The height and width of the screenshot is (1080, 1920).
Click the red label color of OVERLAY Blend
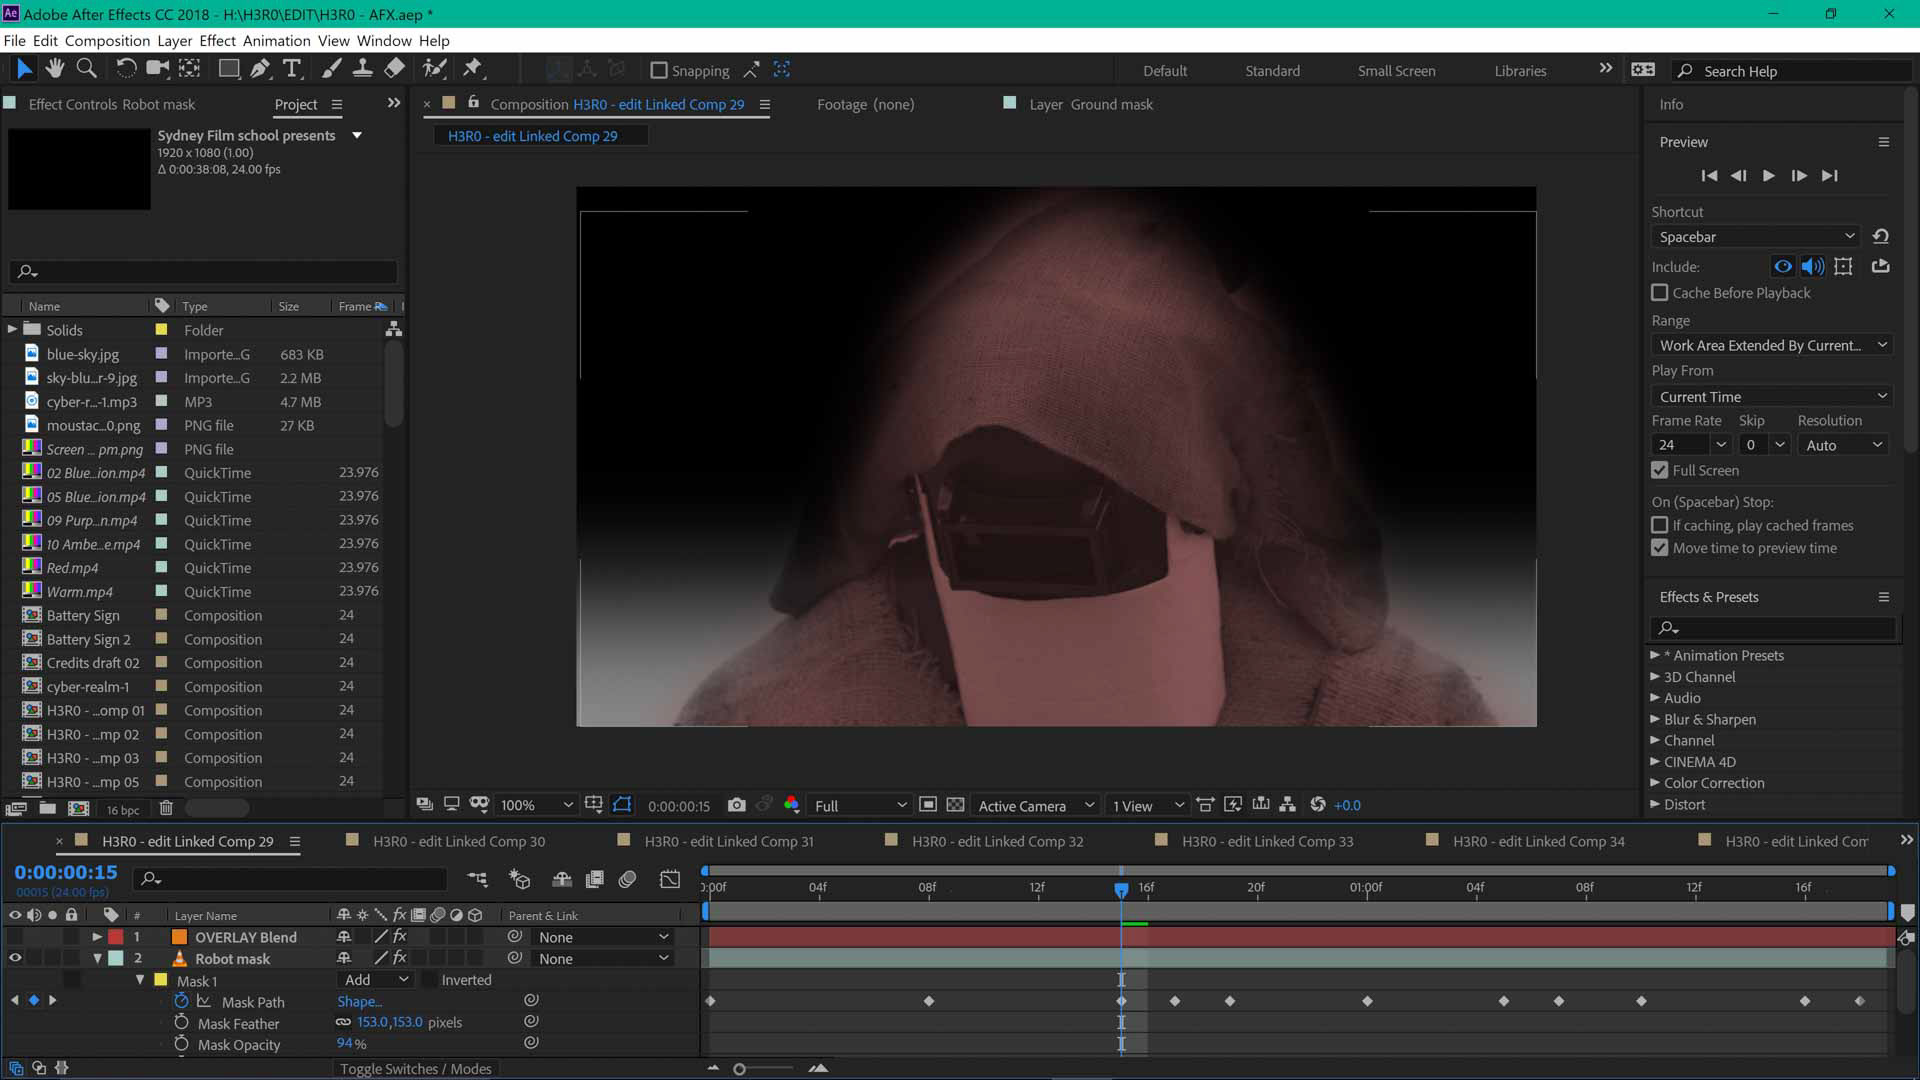tap(116, 937)
